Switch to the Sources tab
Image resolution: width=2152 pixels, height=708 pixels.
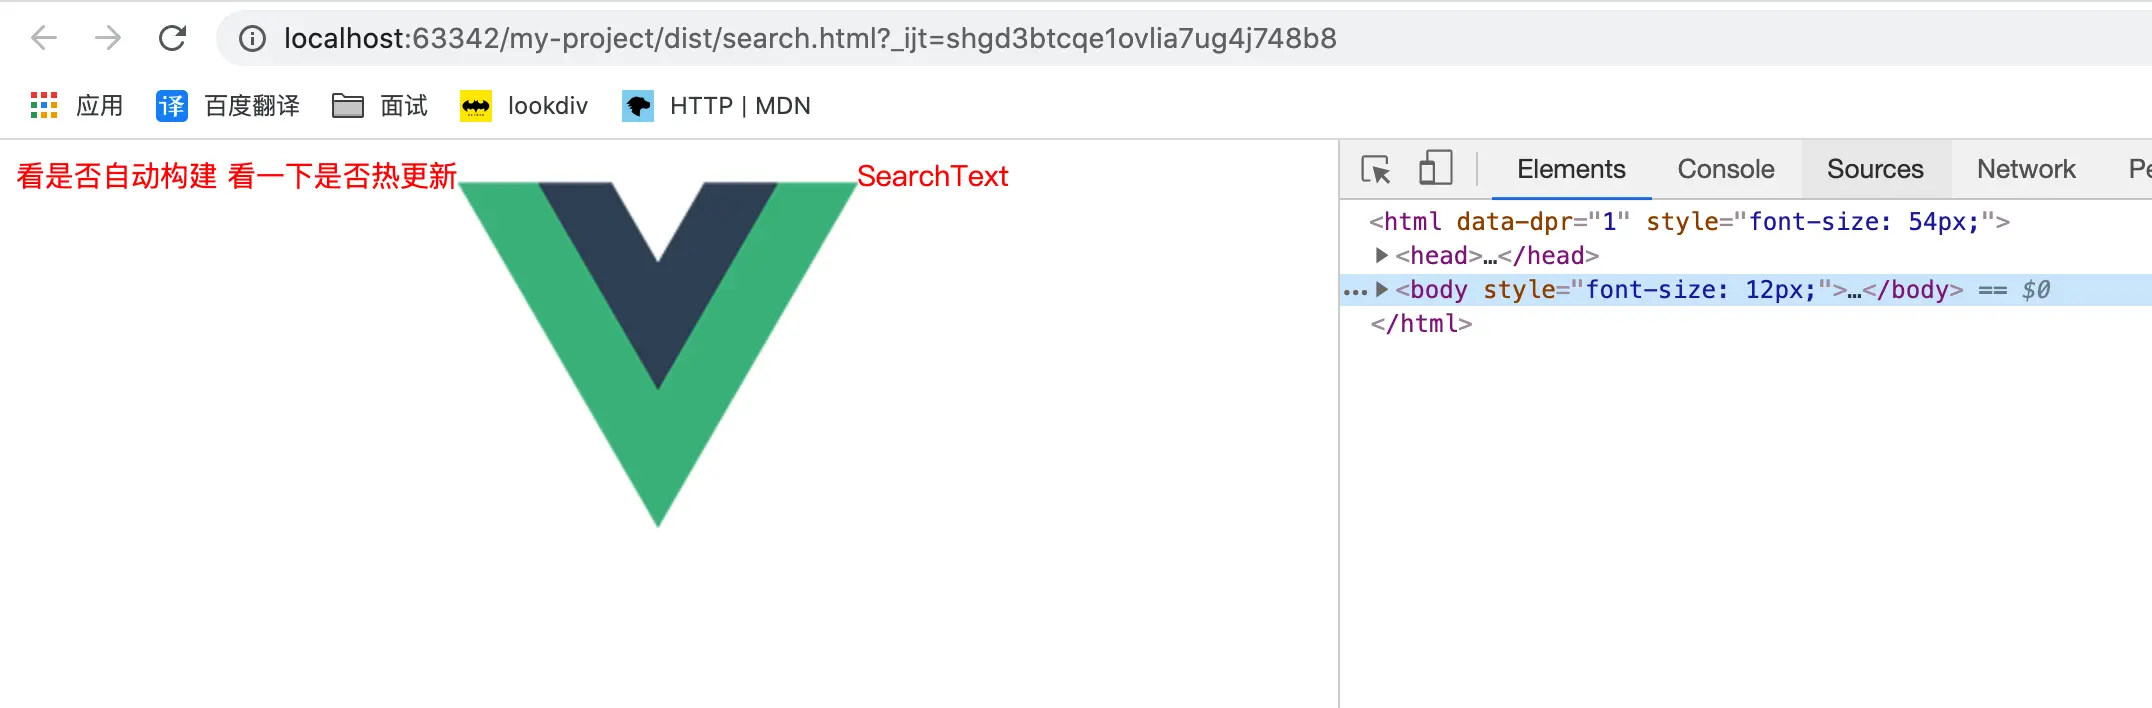coord(1875,169)
